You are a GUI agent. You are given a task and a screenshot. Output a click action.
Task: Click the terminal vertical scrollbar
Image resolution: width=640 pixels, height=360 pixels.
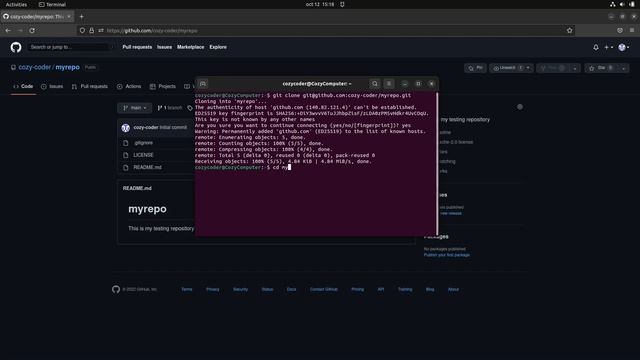(x=437, y=163)
